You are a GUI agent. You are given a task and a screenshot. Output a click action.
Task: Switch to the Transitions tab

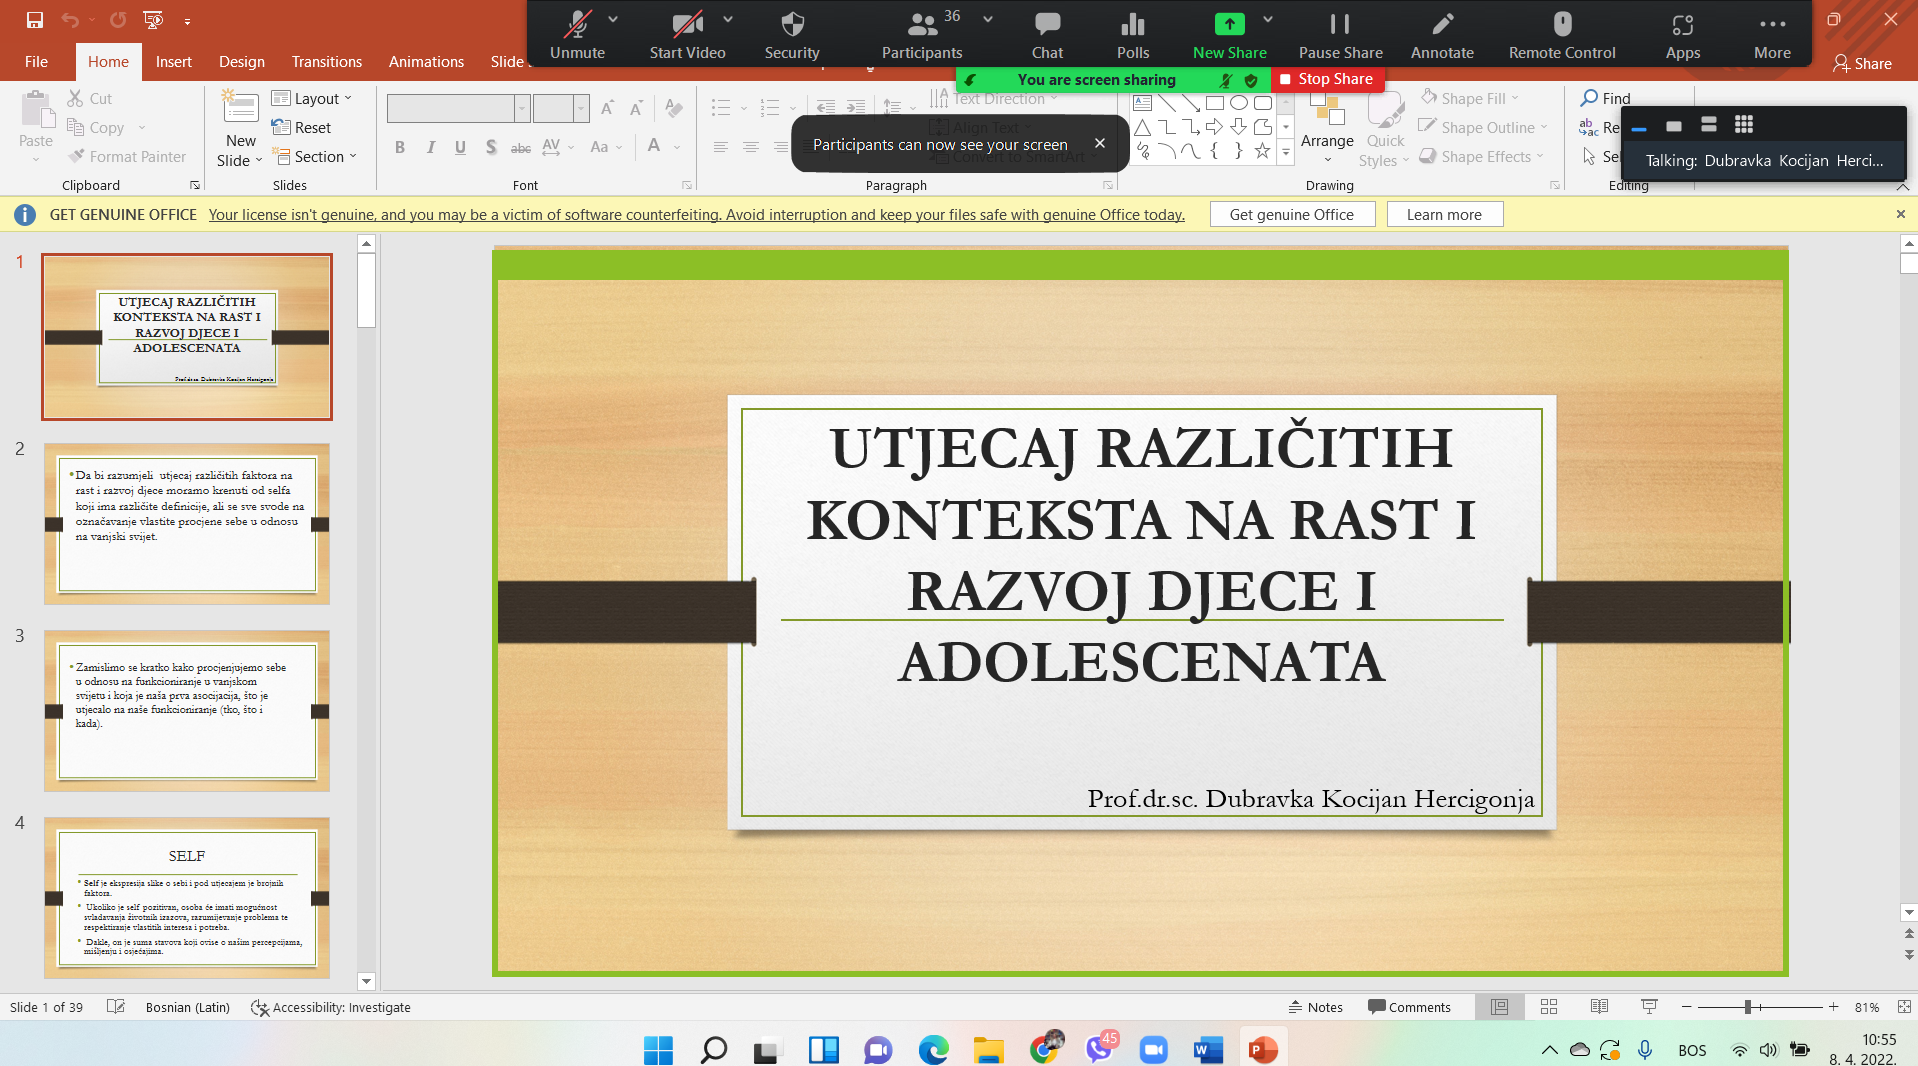pyautogui.click(x=326, y=62)
